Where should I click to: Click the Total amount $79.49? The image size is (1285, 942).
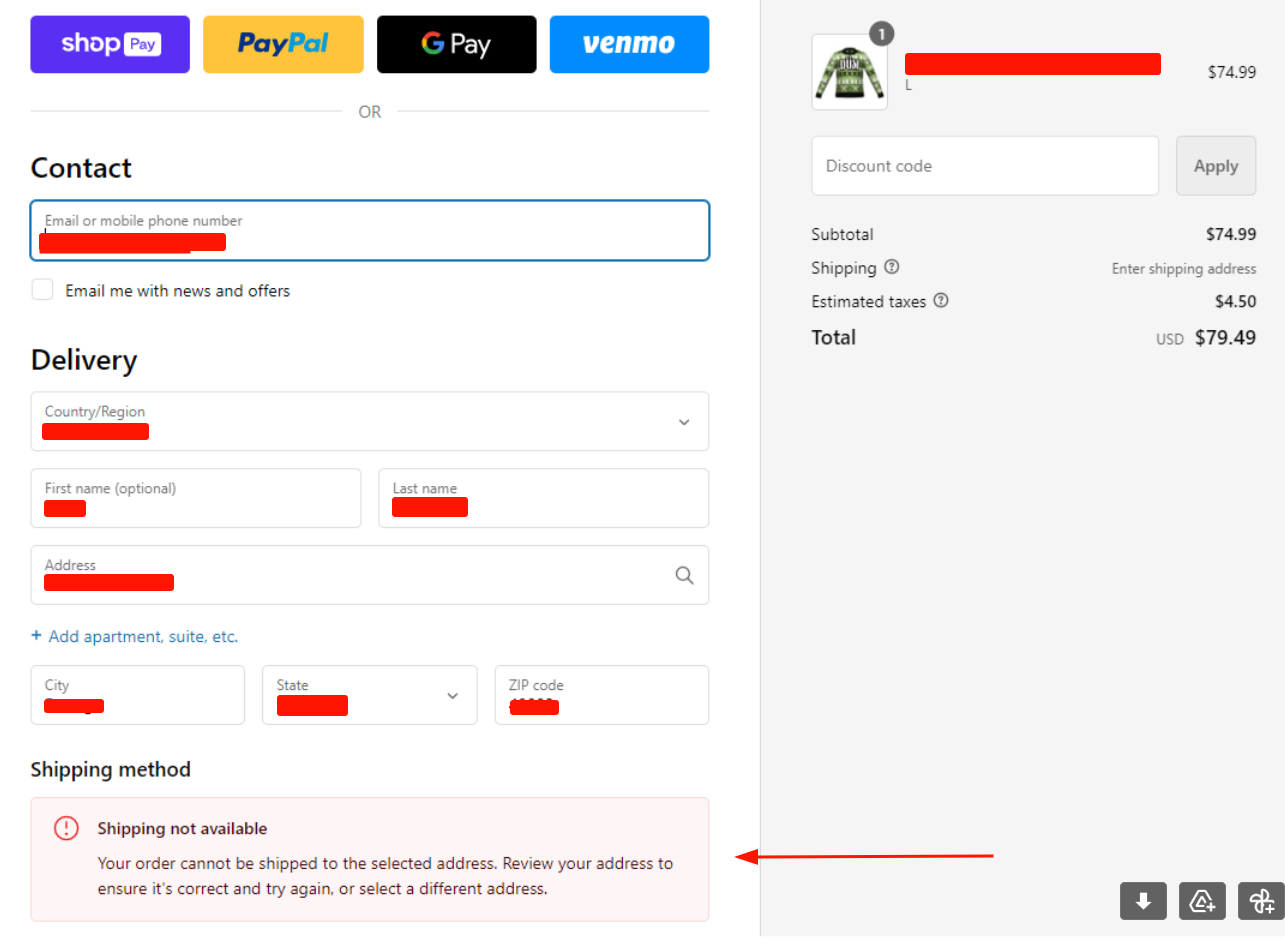[x=1225, y=338]
